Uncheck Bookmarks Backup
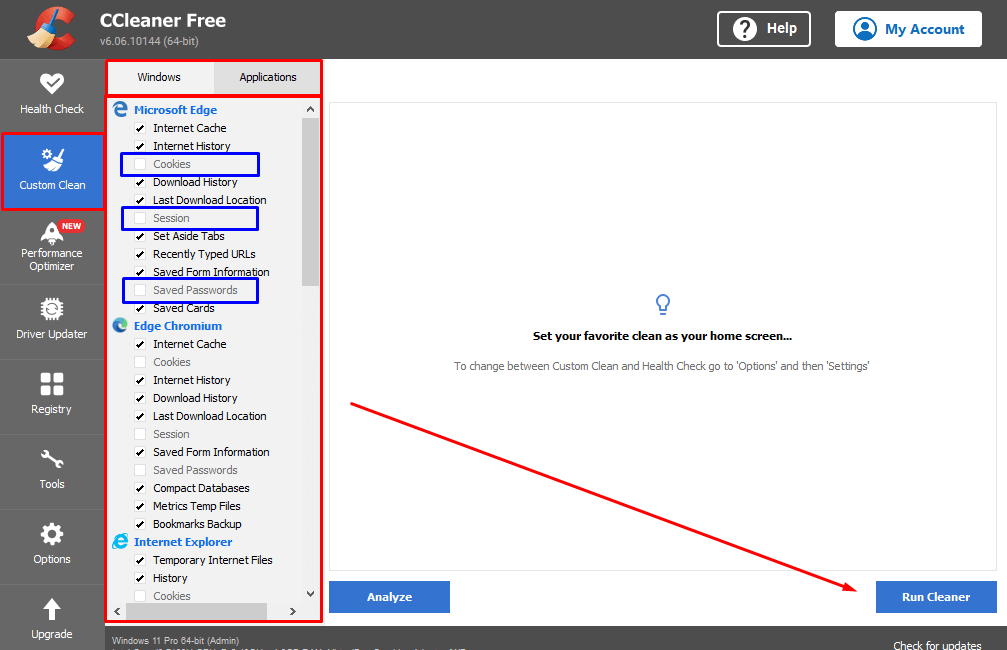The height and width of the screenshot is (650, 1007). 140,523
